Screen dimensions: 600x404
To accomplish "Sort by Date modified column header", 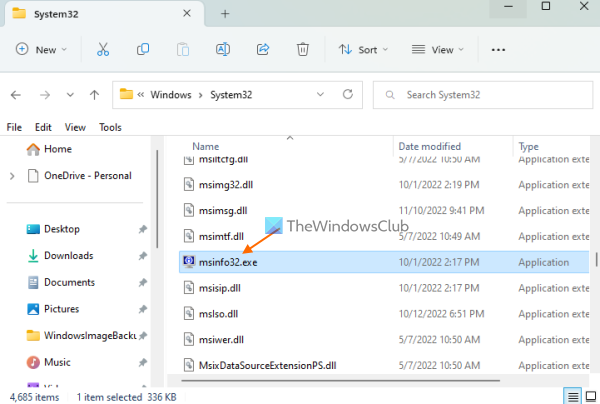I will [x=429, y=146].
